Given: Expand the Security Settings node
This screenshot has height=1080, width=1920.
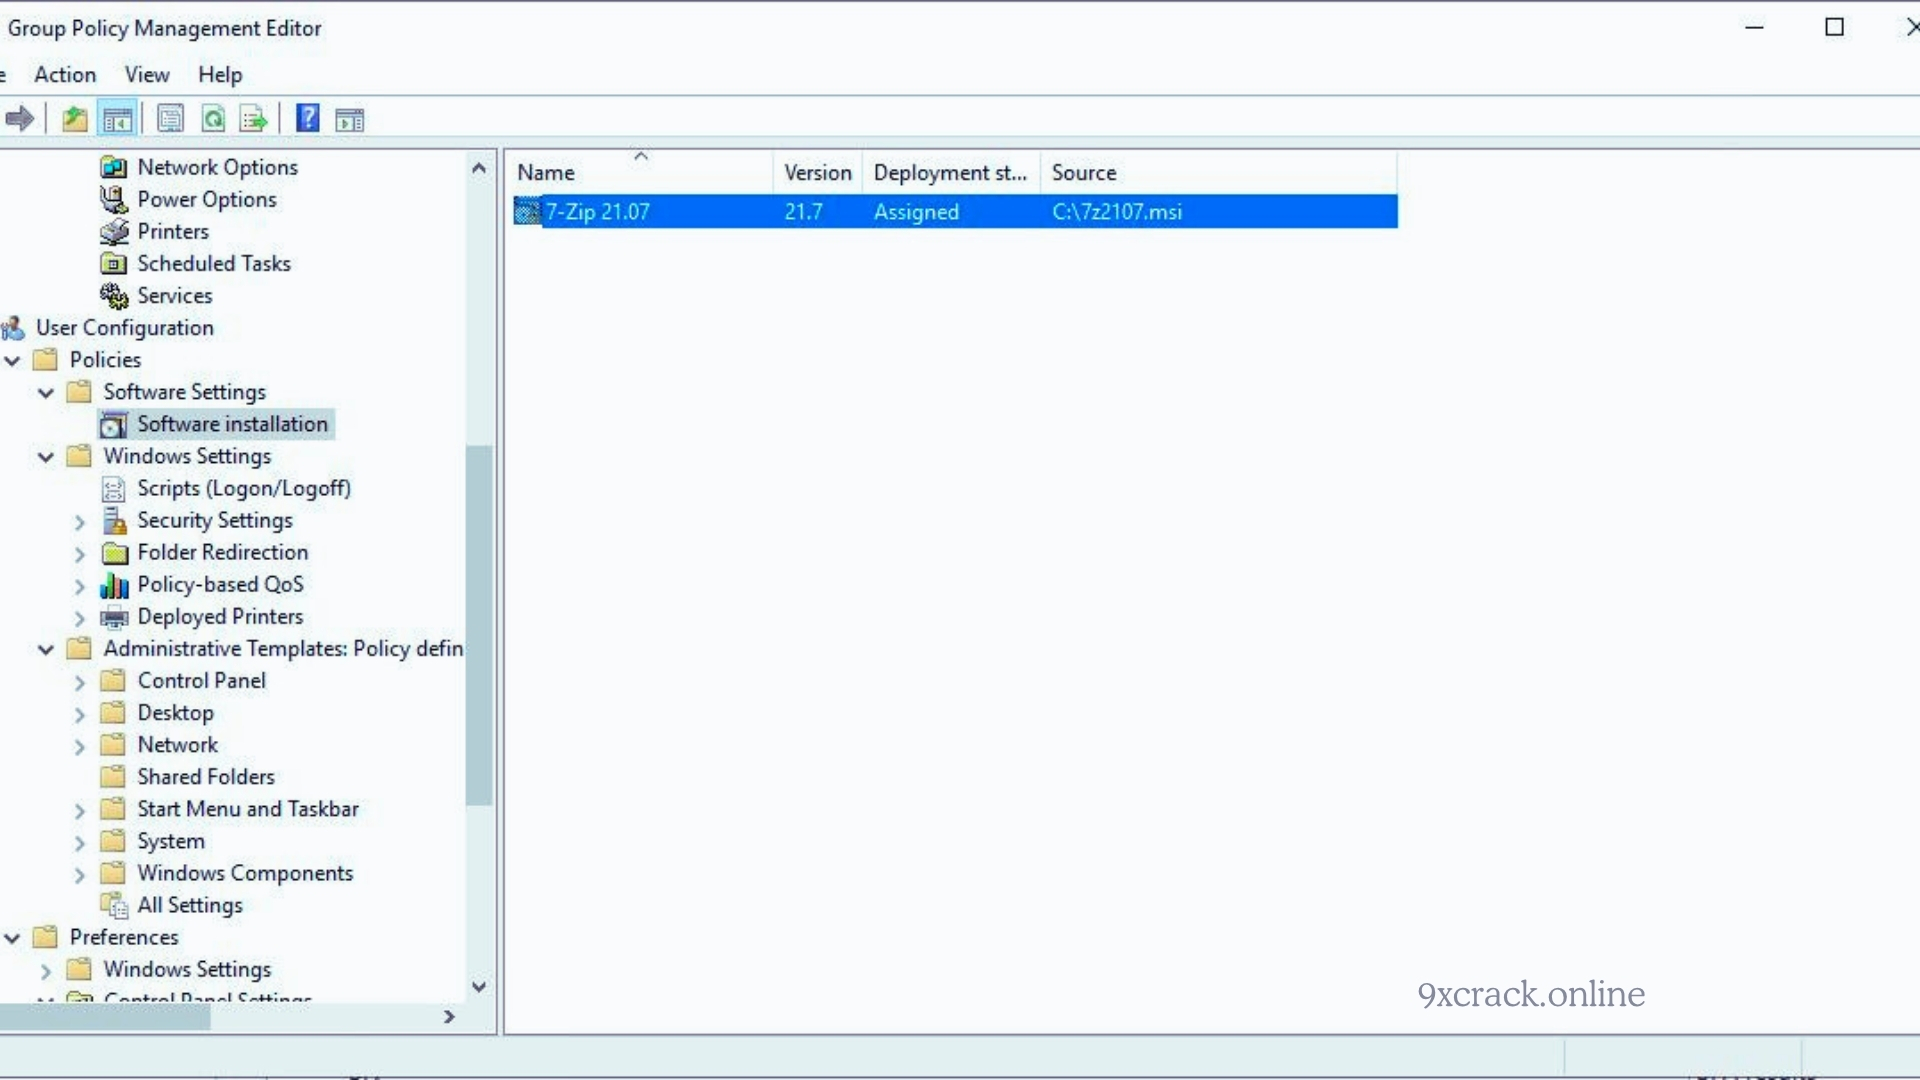Looking at the screenshot, I should point(80,521).
